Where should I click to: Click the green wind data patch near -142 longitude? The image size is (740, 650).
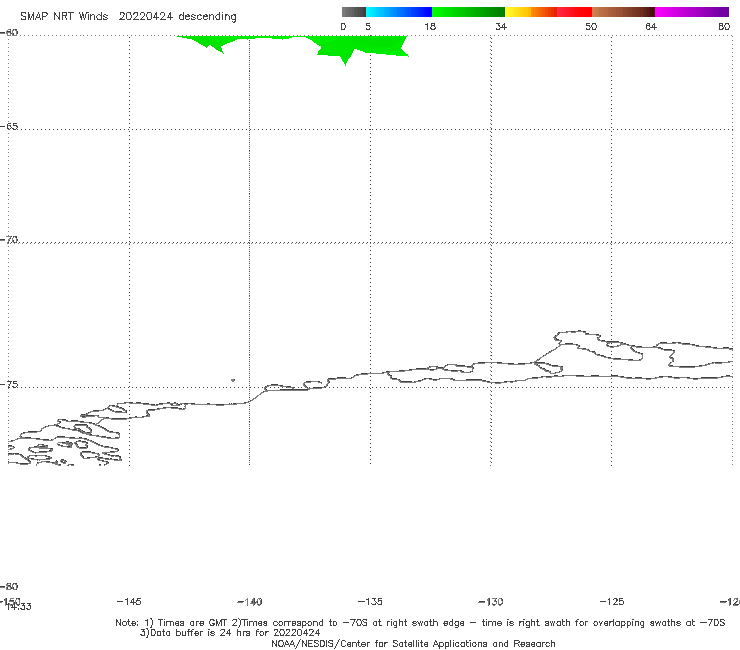[212, 42]
